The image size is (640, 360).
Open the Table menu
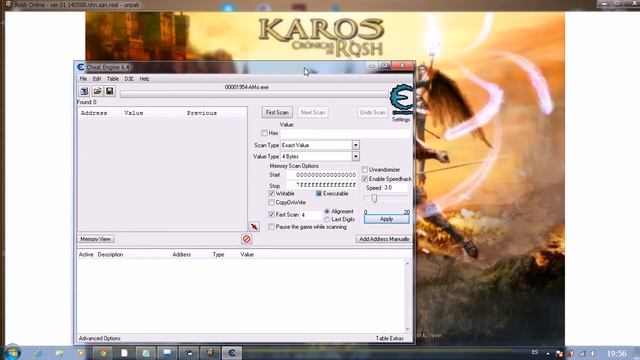113,79
